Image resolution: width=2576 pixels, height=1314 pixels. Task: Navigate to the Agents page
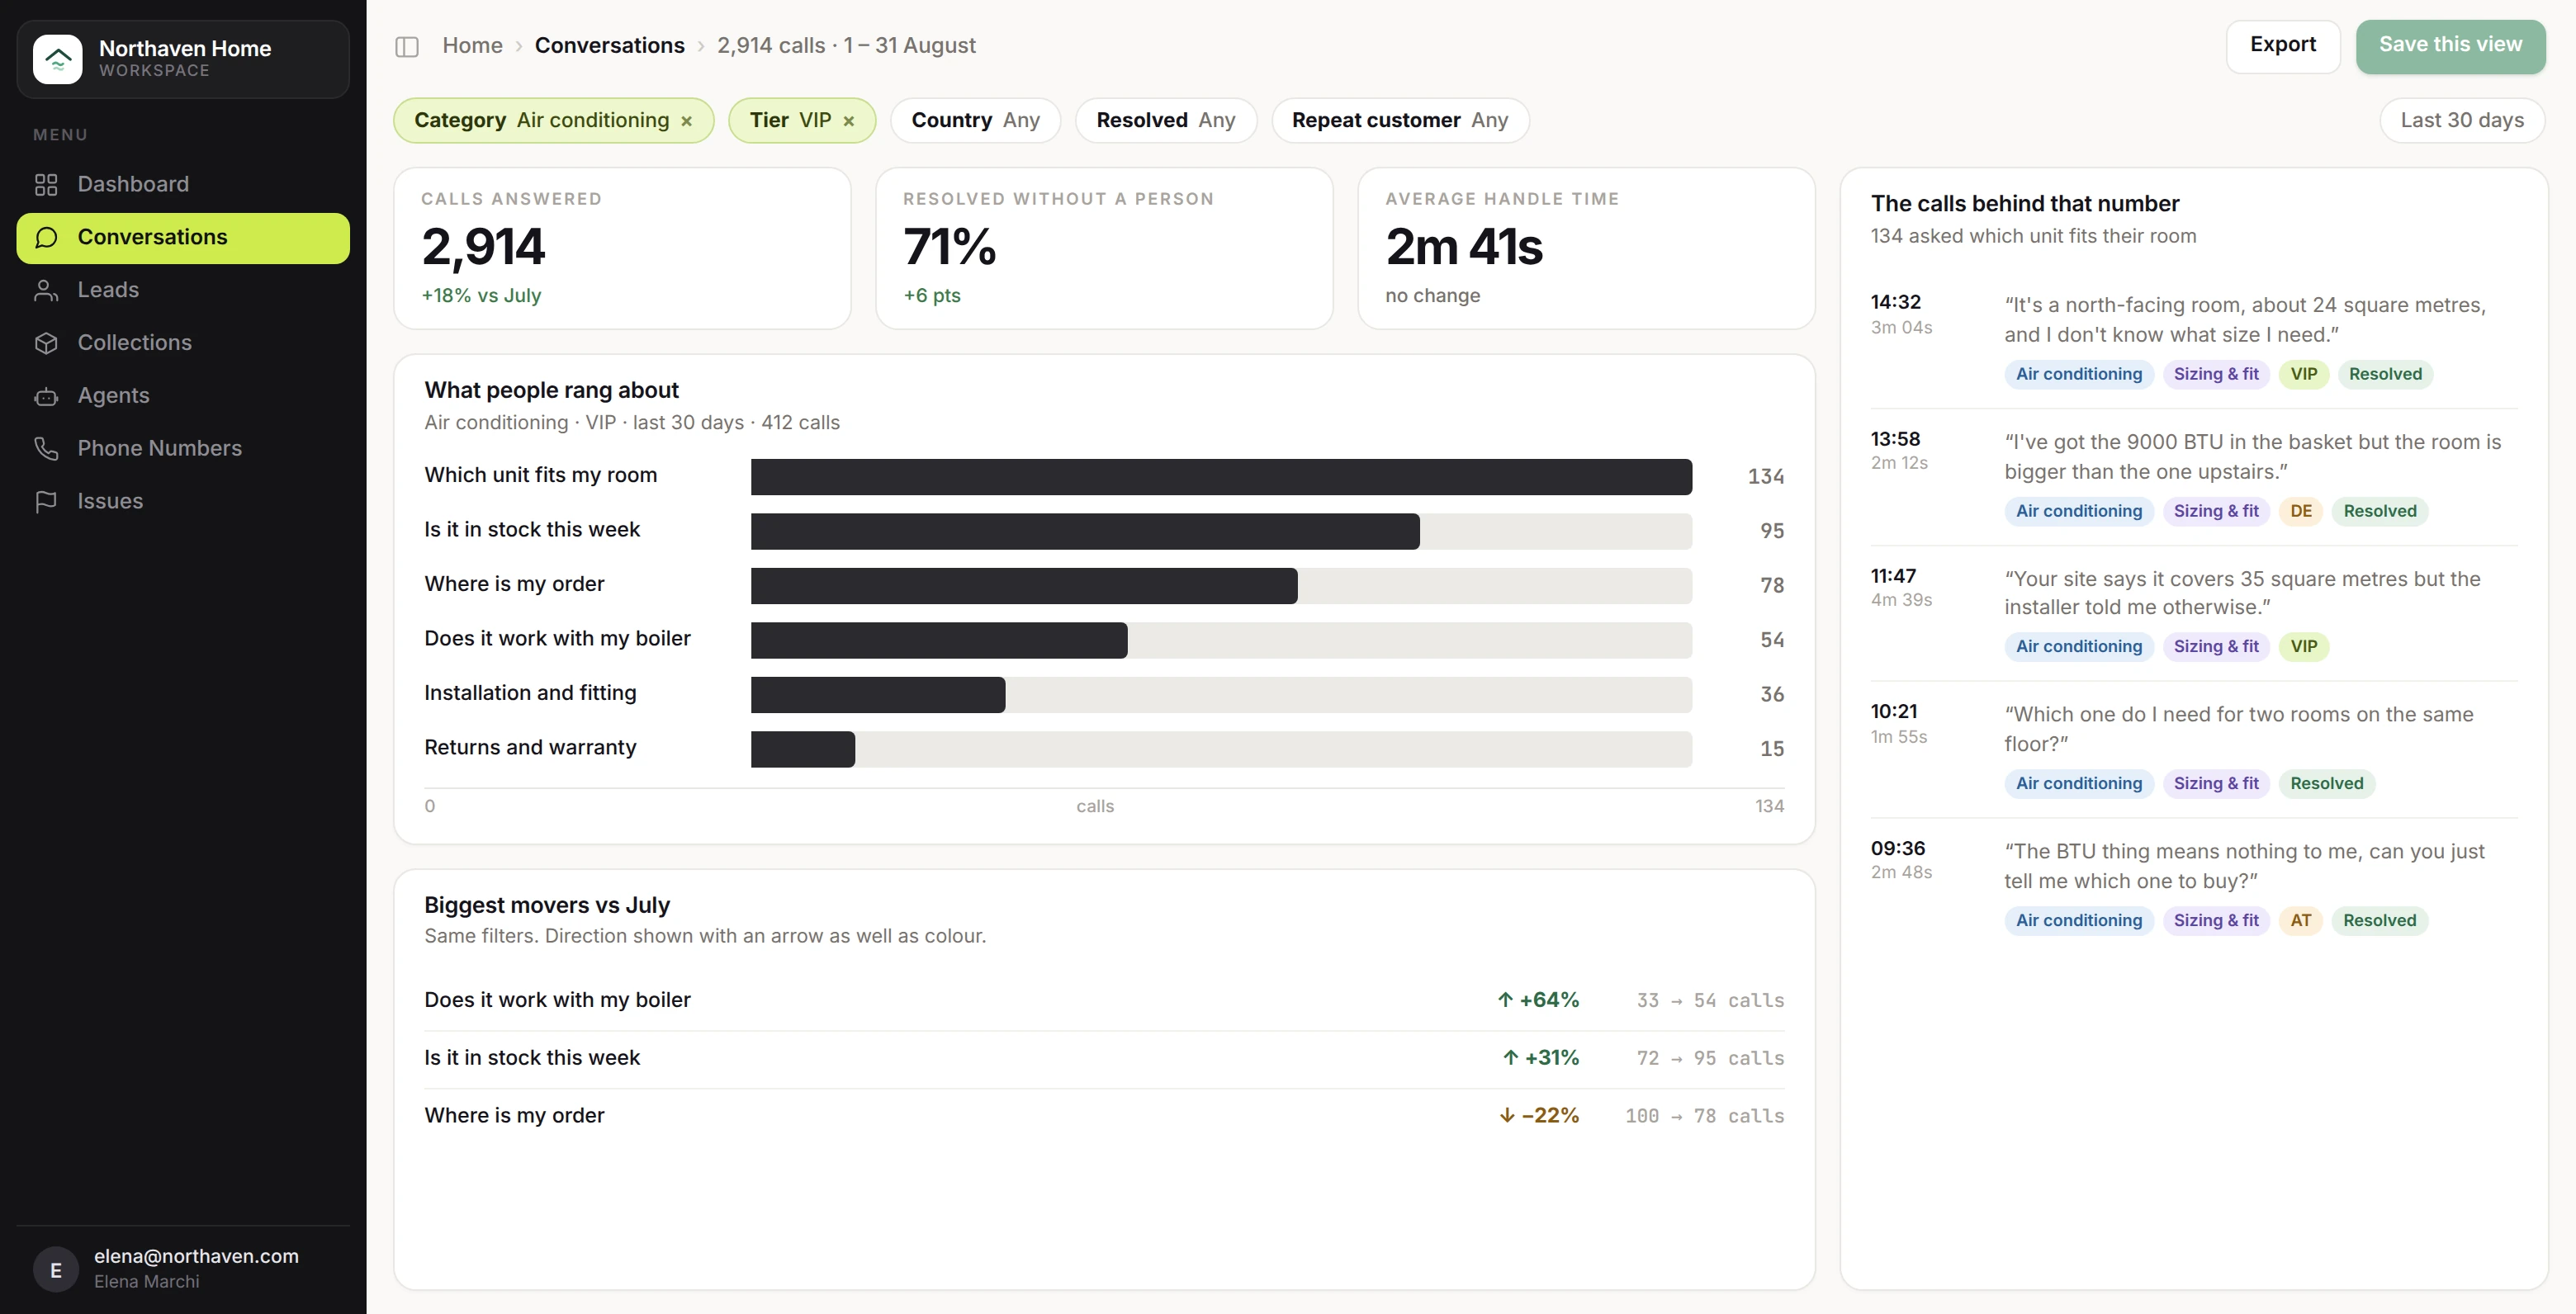[183, 396]
